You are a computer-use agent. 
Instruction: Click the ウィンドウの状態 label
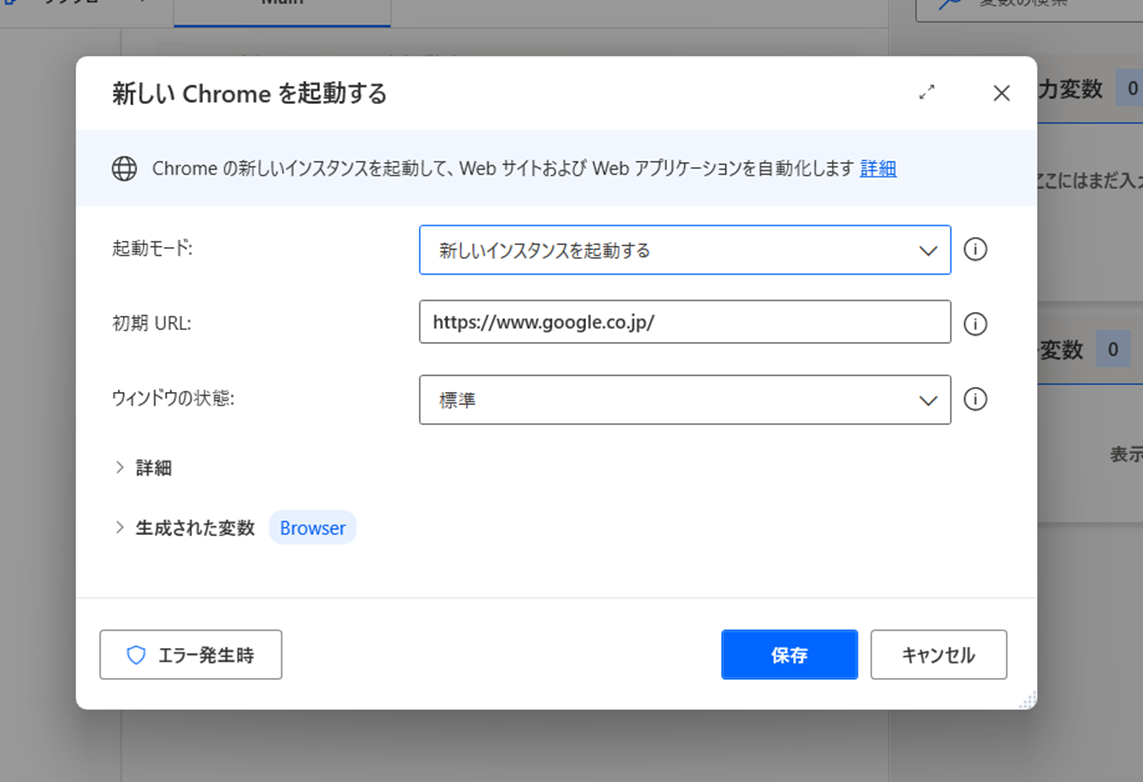[x=173, y=398]
